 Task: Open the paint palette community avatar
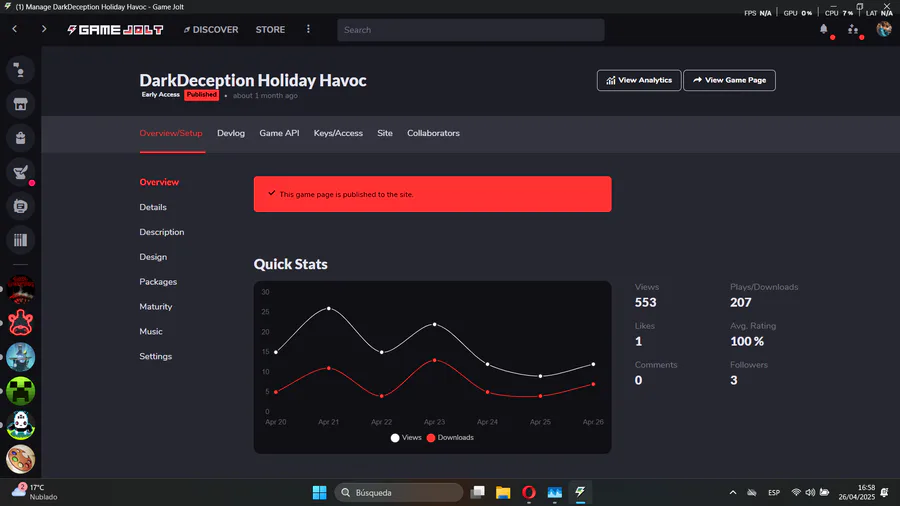click(21, 459)
